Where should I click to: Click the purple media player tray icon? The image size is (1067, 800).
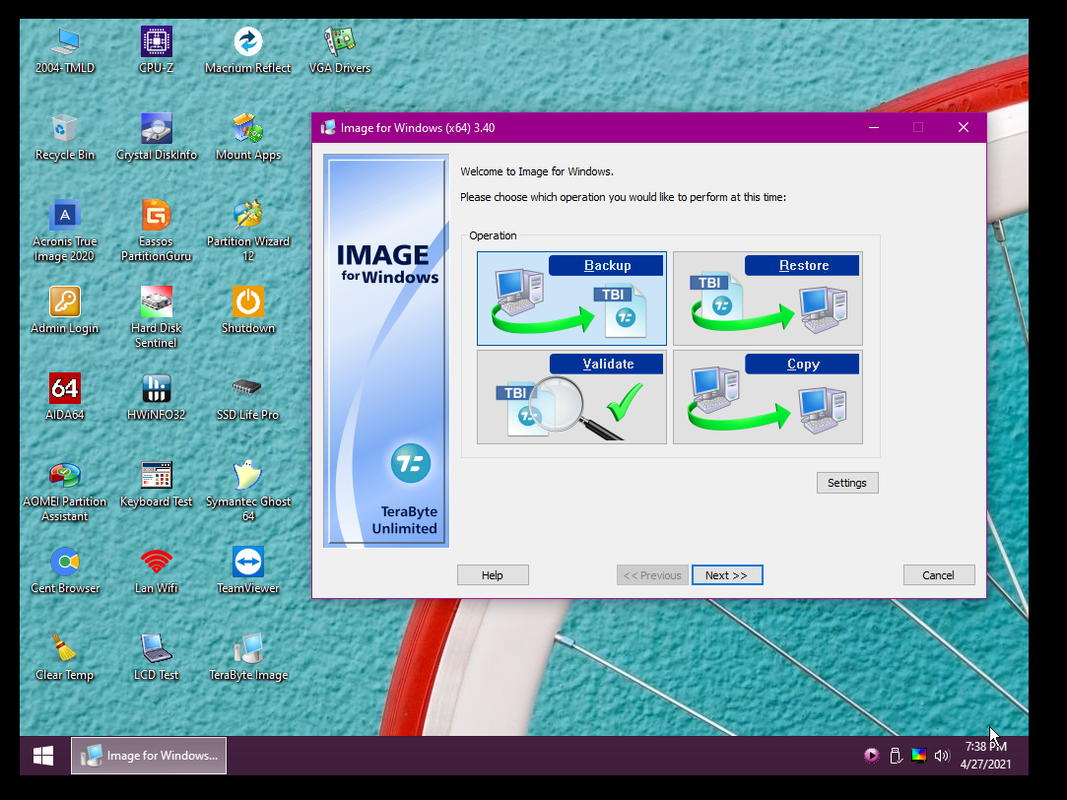tap(871, 756)
